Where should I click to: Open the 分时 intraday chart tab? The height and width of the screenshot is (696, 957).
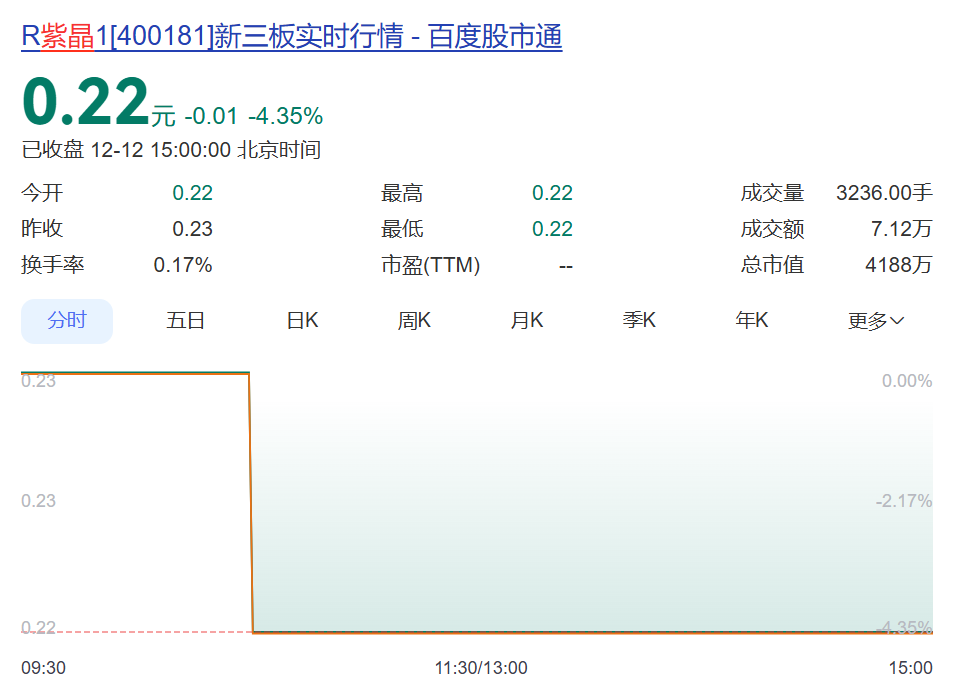[x=66, y=320]
